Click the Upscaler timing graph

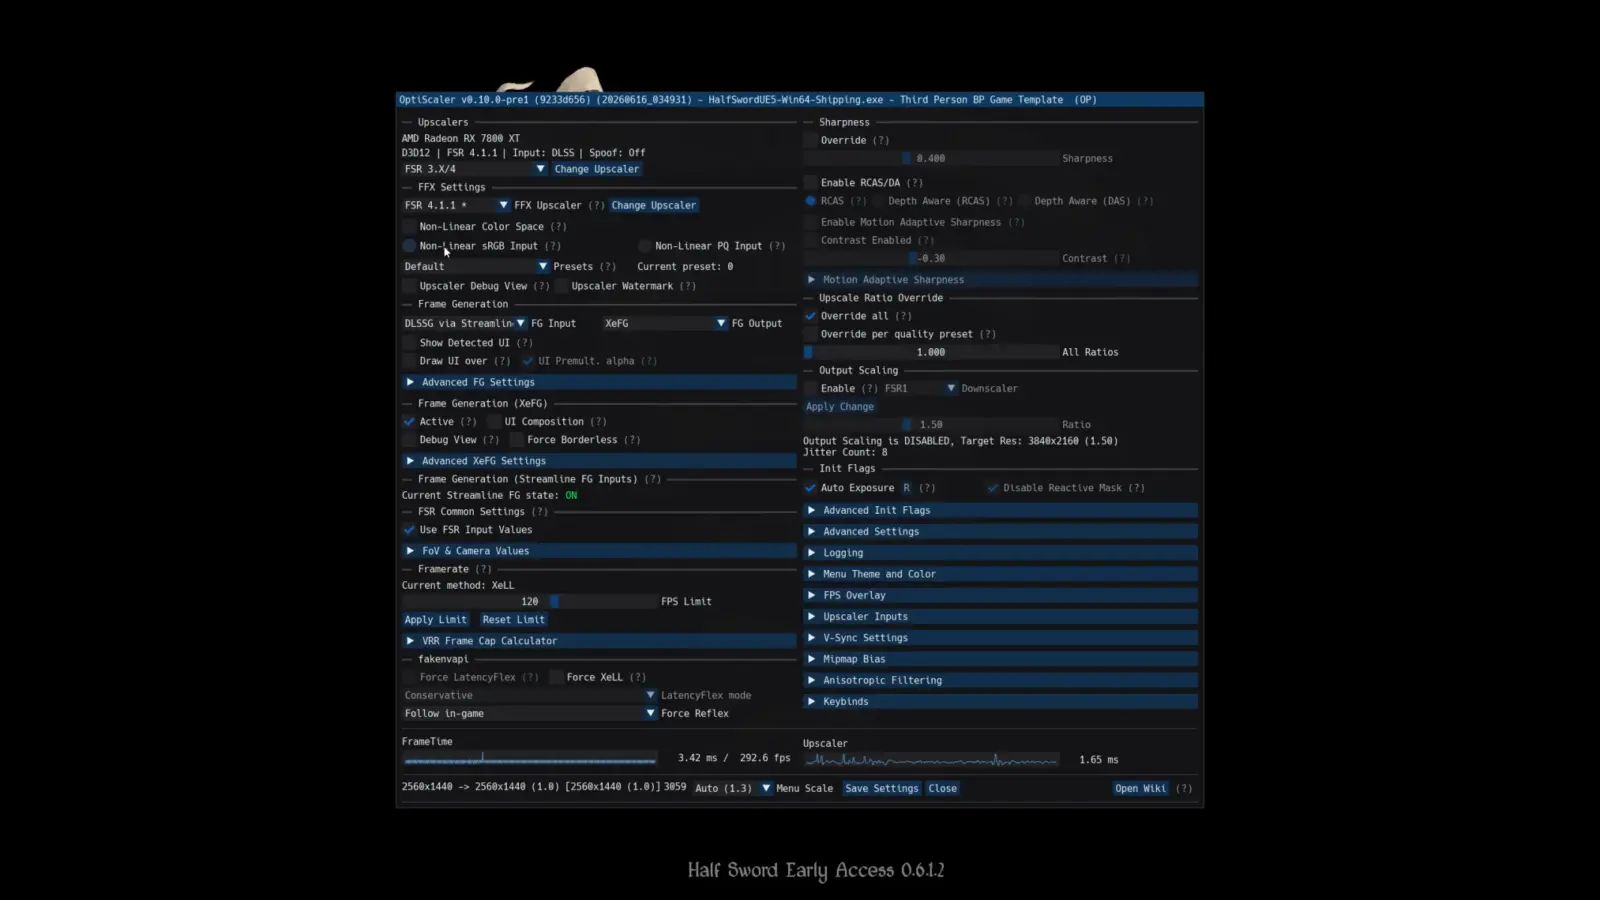[x=931, y=761]
